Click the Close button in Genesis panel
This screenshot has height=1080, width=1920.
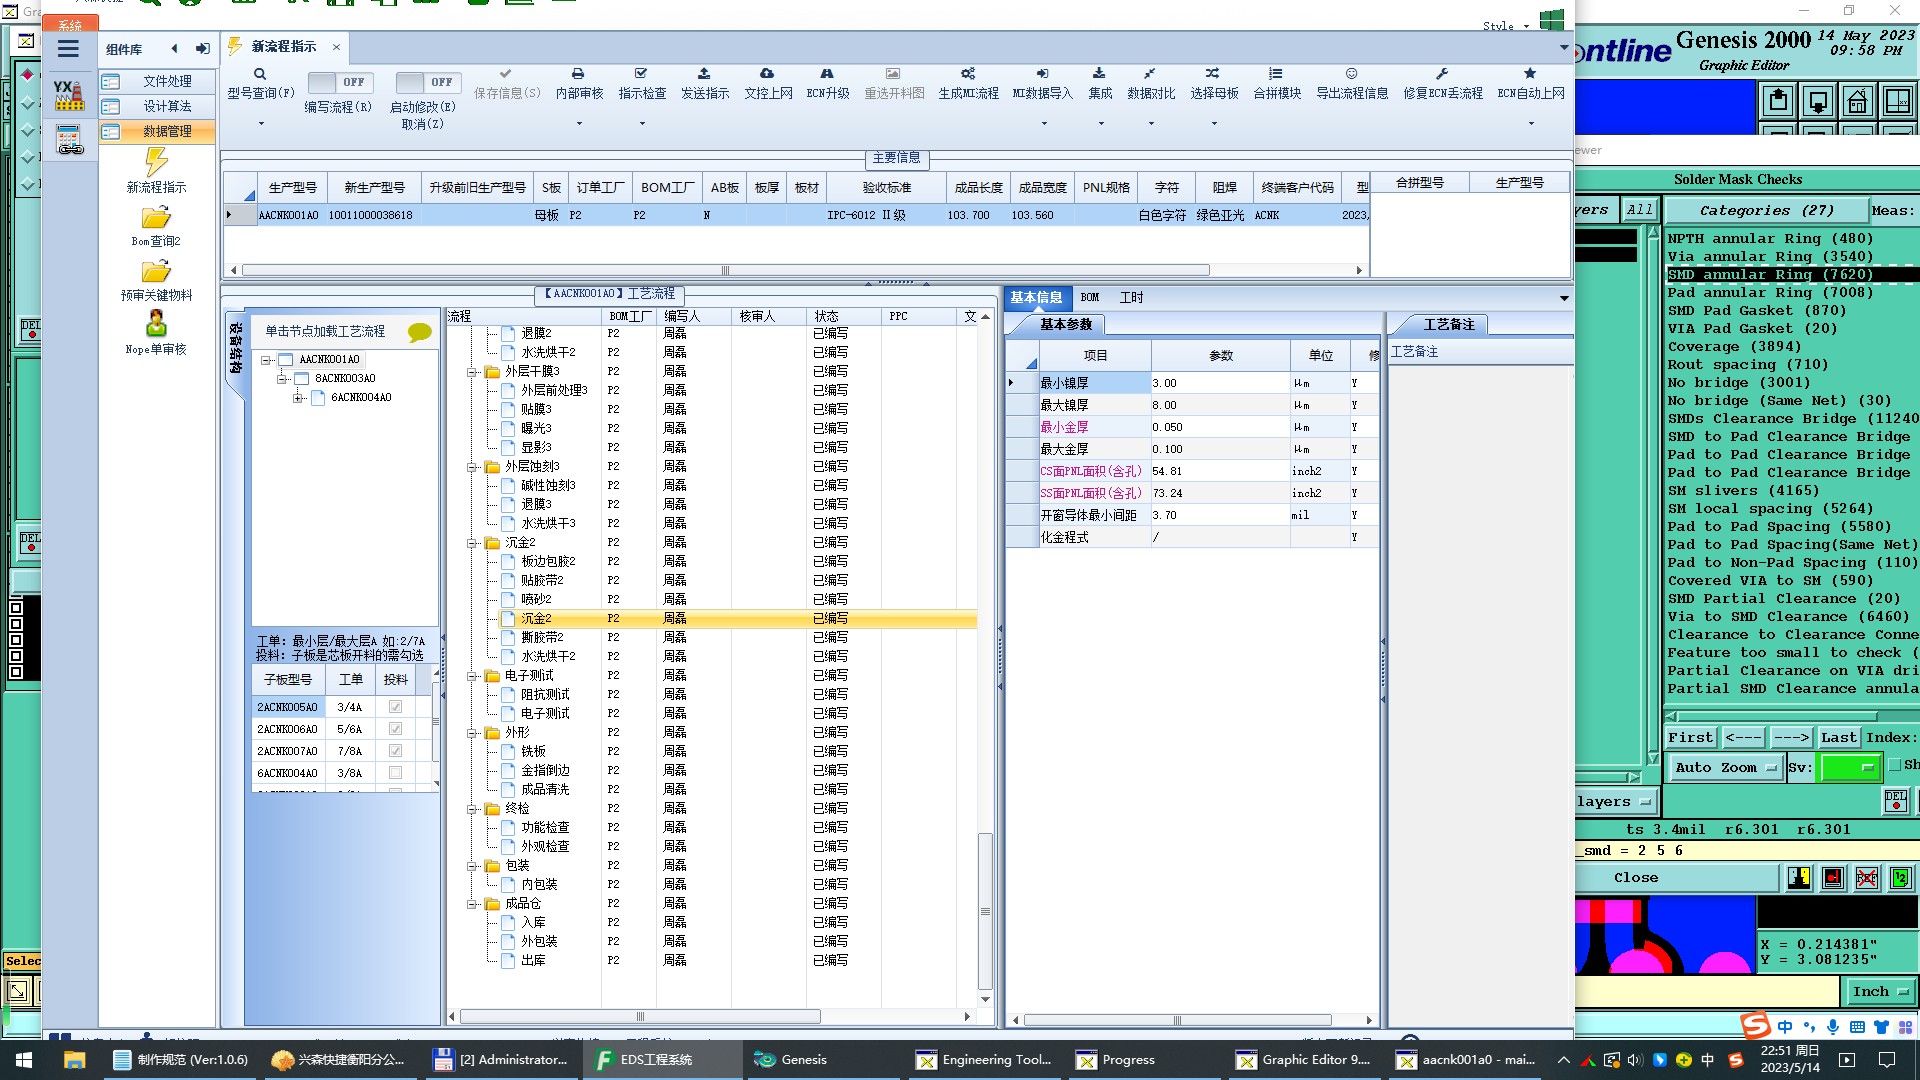[x=1635, y=878]
